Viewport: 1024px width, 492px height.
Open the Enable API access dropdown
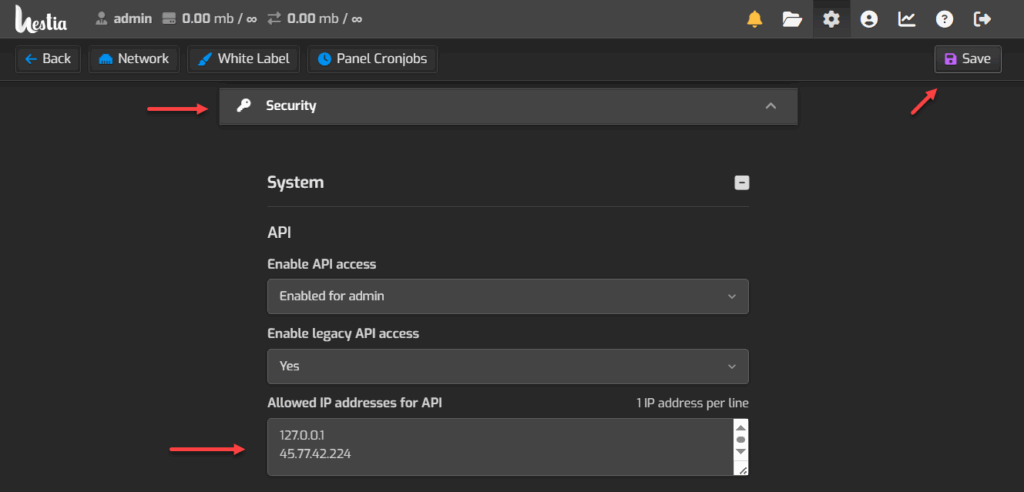click(x=507, y=296)
